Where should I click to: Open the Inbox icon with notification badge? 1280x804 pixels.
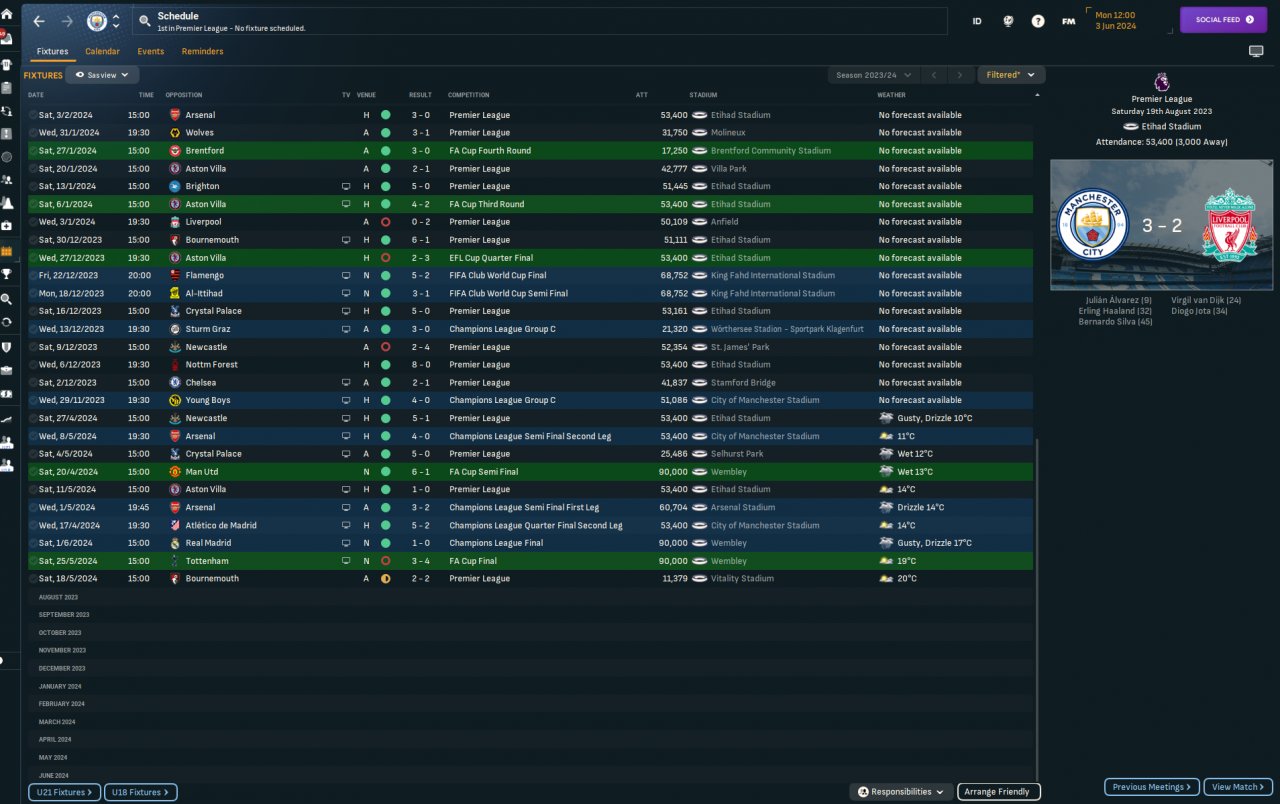[7, 38]
